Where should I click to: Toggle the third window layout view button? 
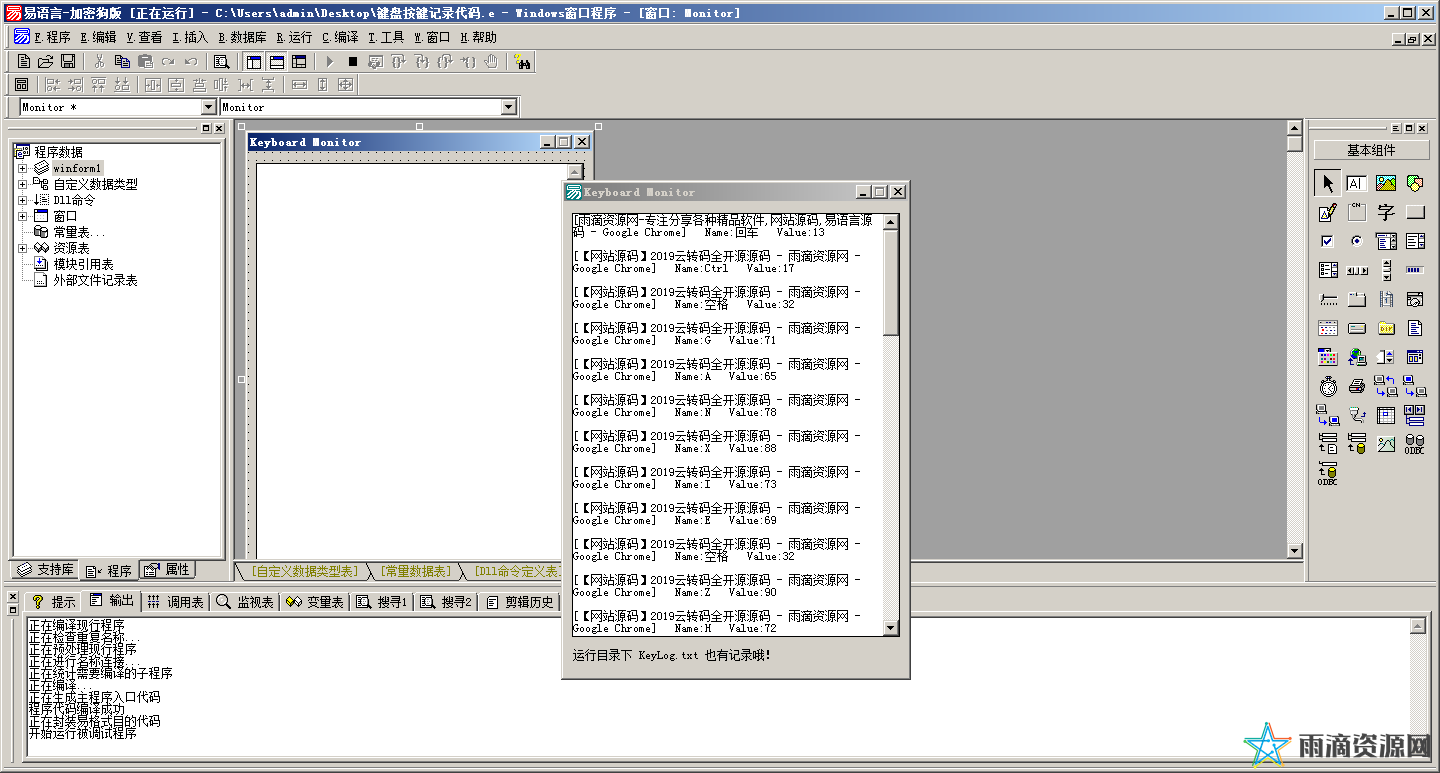(x=299, y=62)
